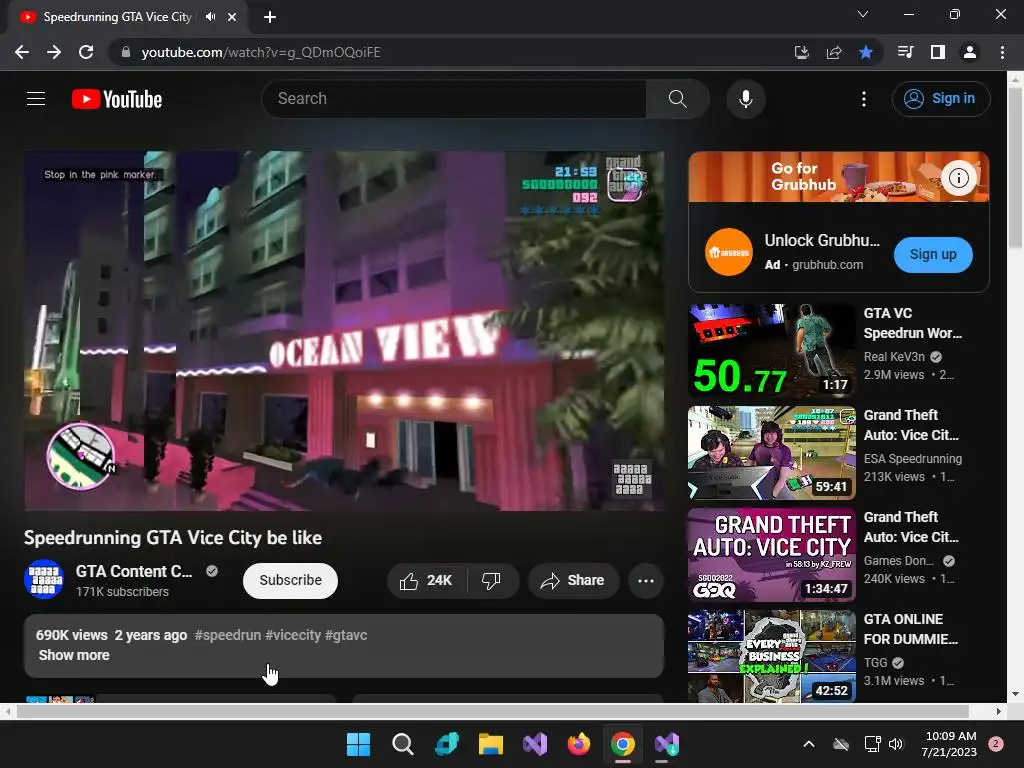Open the #speedrun hashtag
1024x768 pixels.
(x=228, y=635)
